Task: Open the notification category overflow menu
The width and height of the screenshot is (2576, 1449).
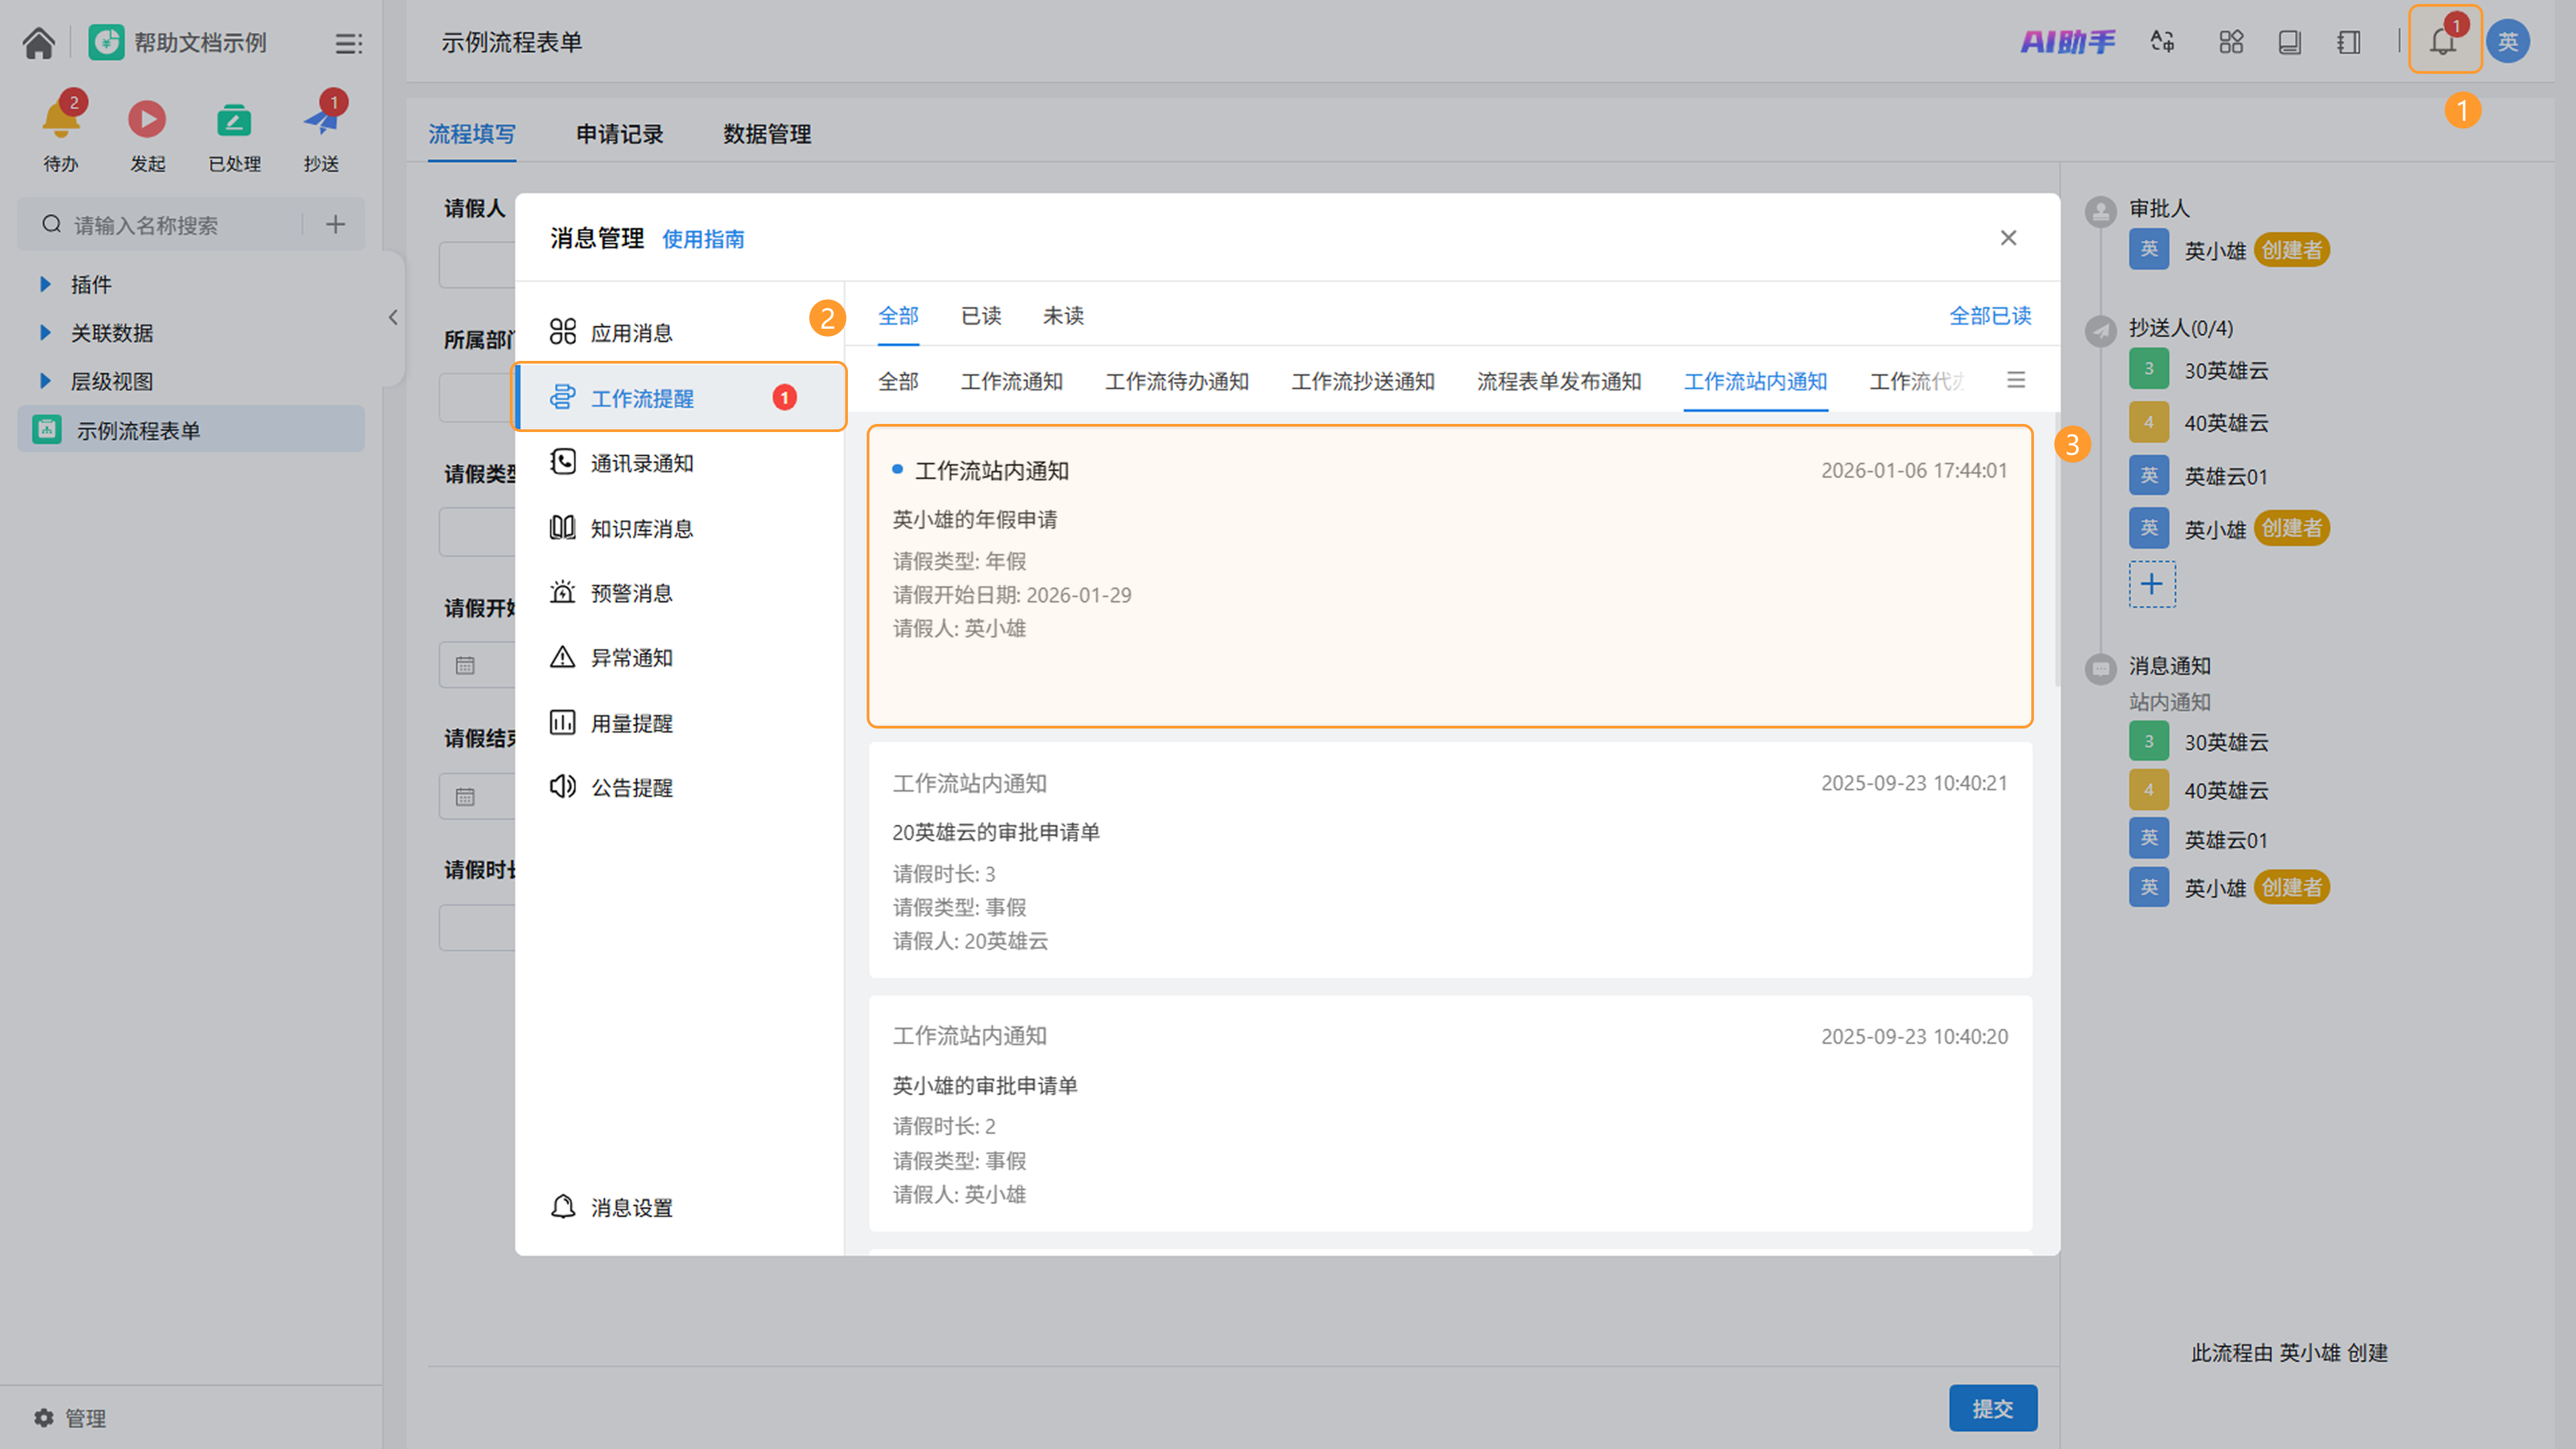Action: pos(2015,380)
